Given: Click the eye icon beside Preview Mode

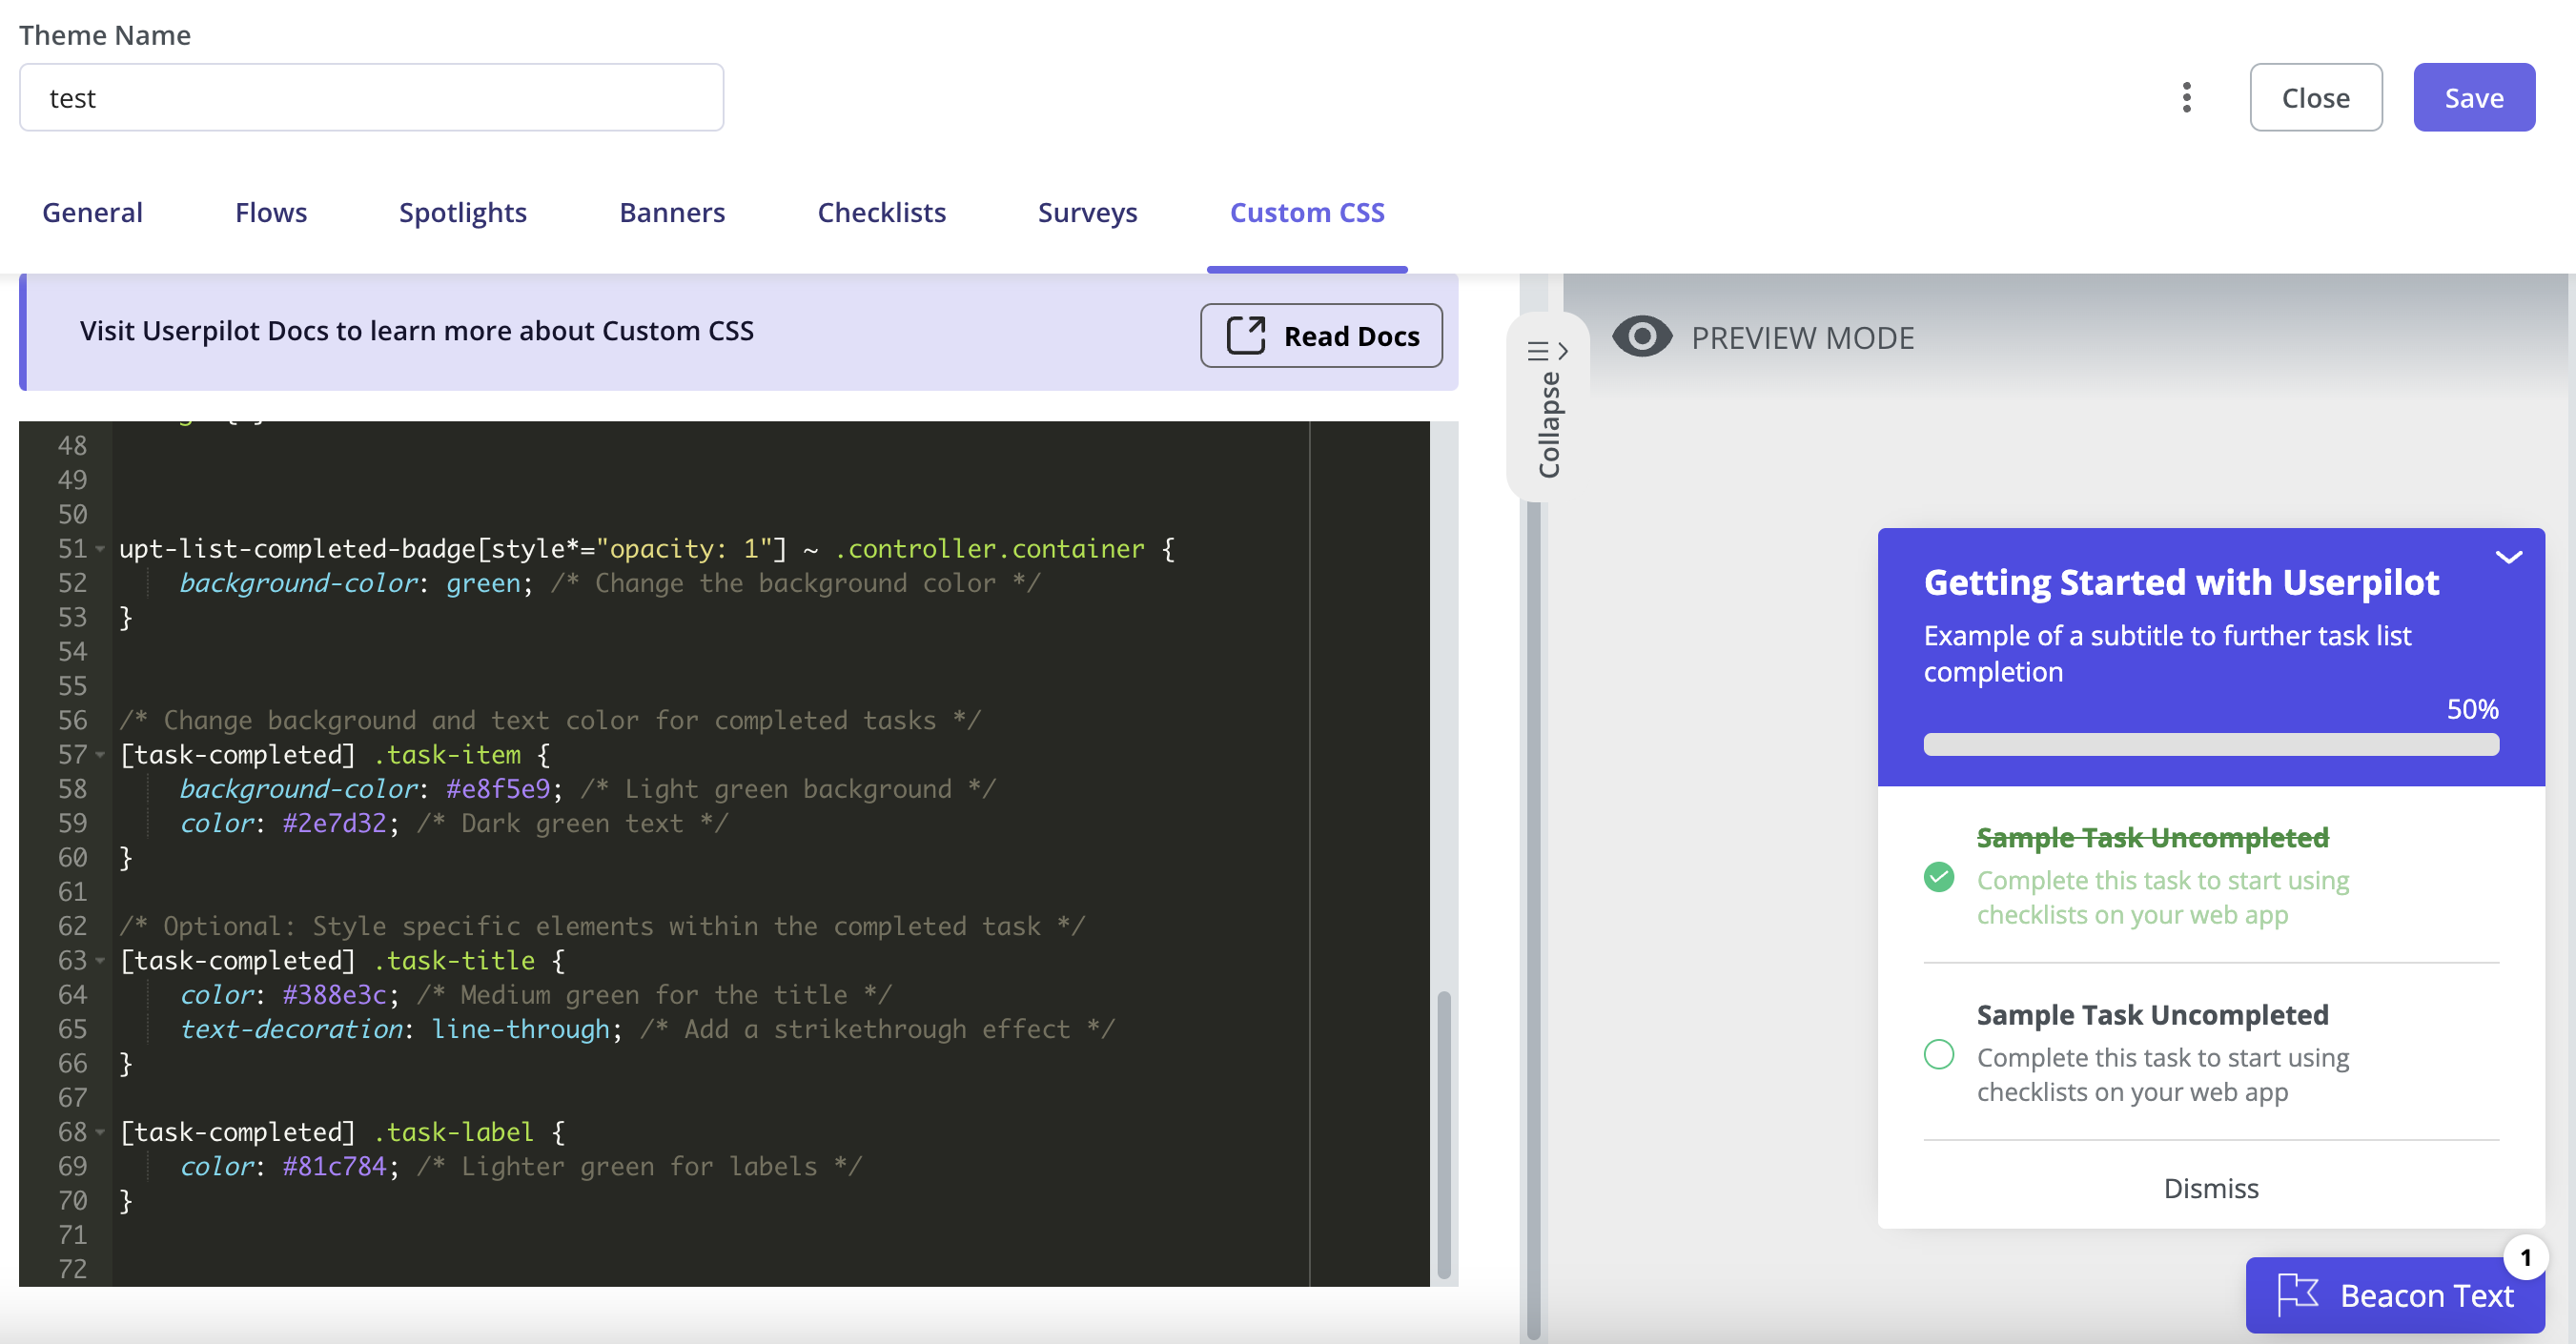Looking at the screenshot, I should [1642, 336].
